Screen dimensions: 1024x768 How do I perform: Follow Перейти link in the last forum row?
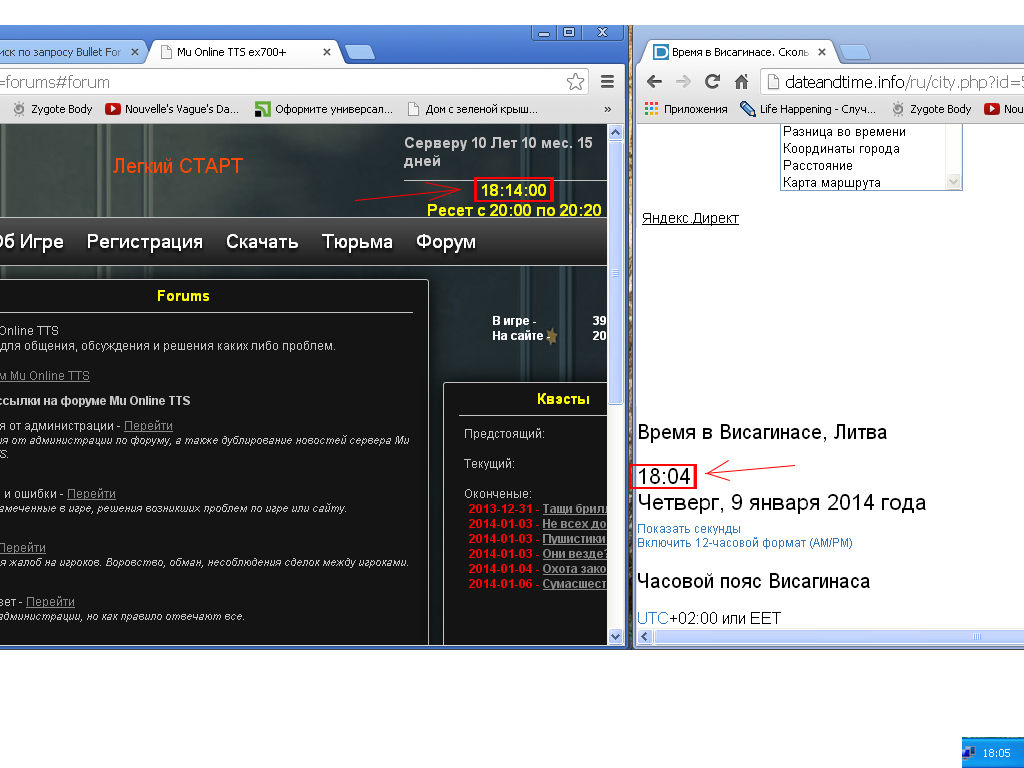(50, 601)
